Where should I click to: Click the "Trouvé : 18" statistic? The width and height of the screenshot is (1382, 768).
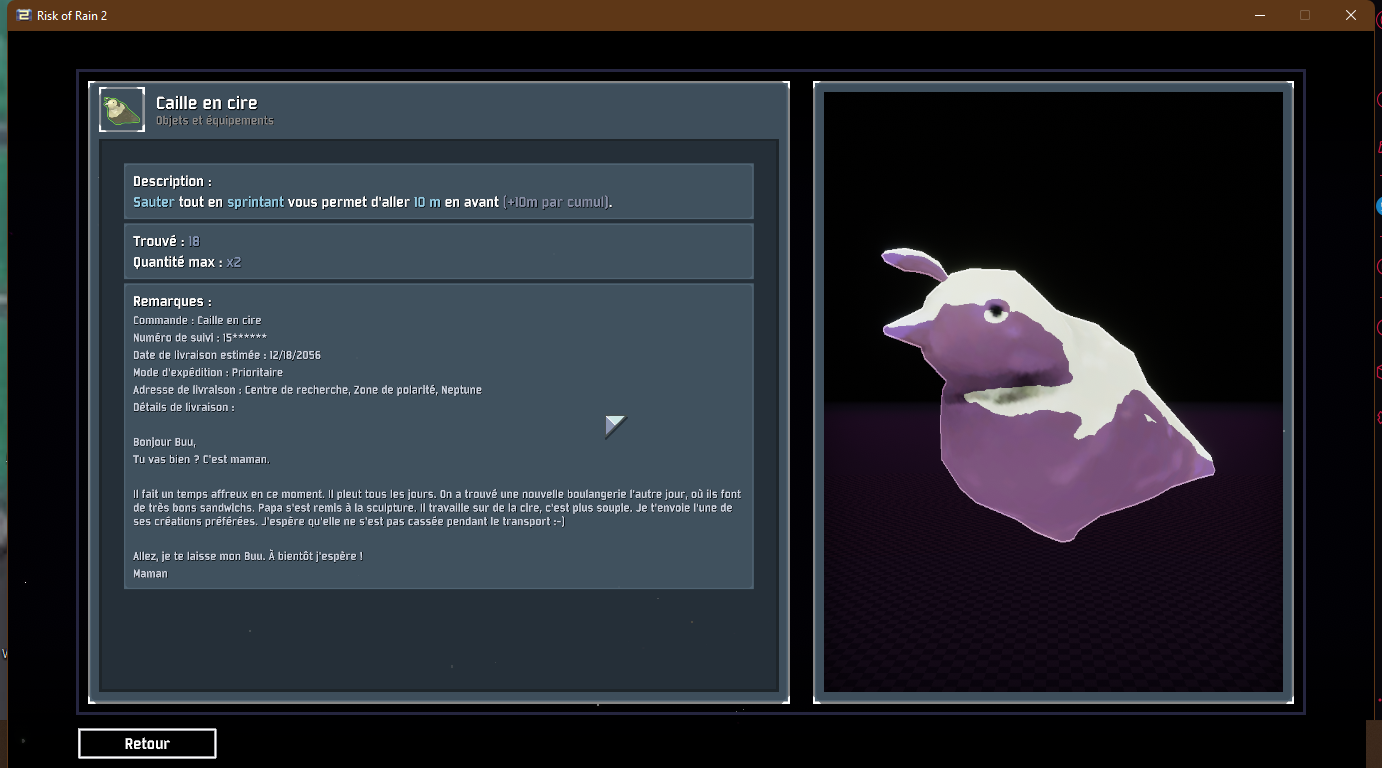pos(166,242)
